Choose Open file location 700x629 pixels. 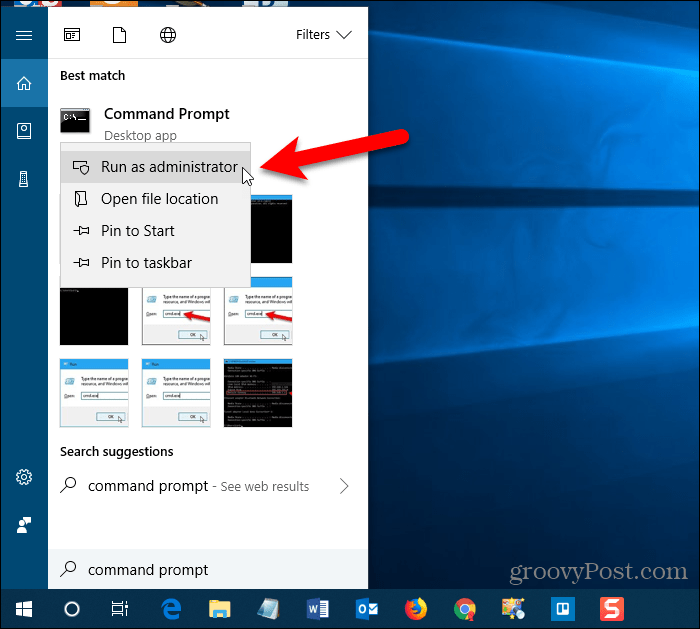[x=155, y=199]
